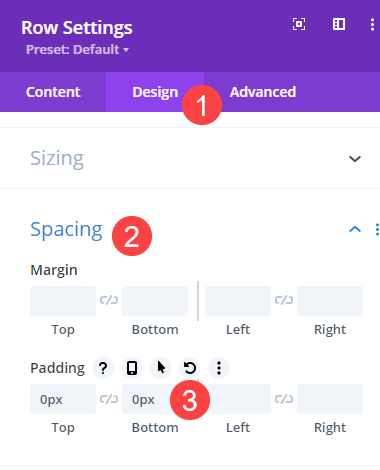Click the Margin Top input field
Viewport: 380px width, 470px height.
pos(63,301)
